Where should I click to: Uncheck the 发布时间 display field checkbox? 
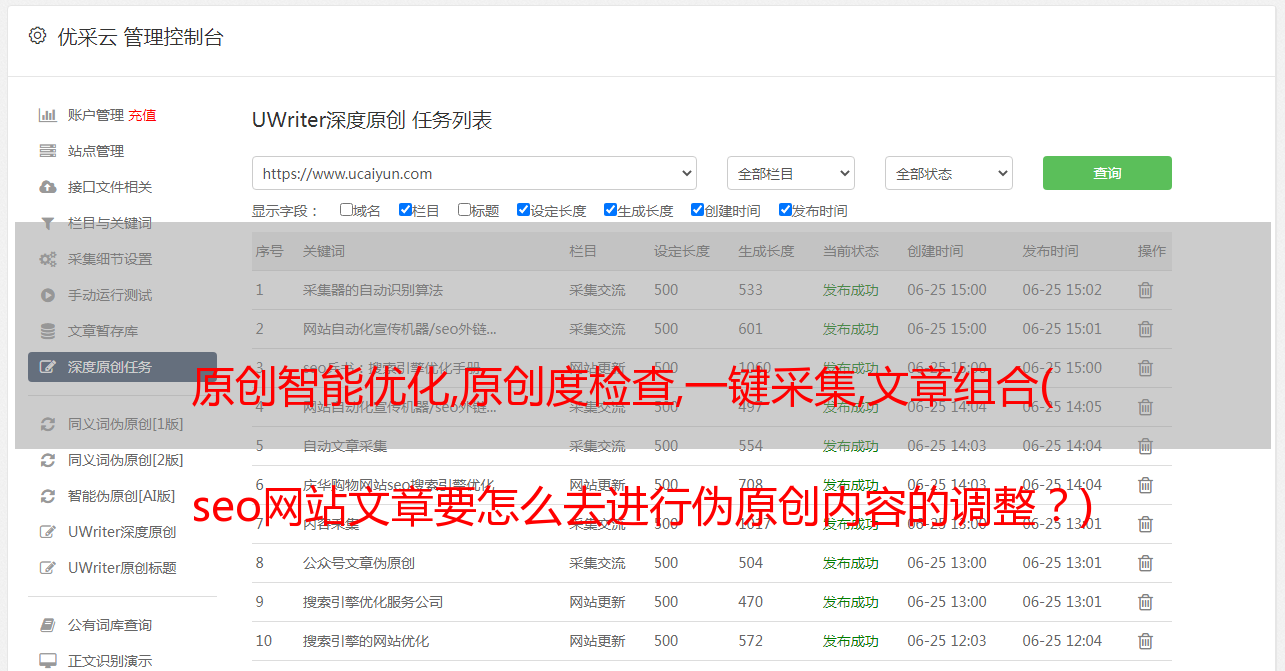(785, 210)
